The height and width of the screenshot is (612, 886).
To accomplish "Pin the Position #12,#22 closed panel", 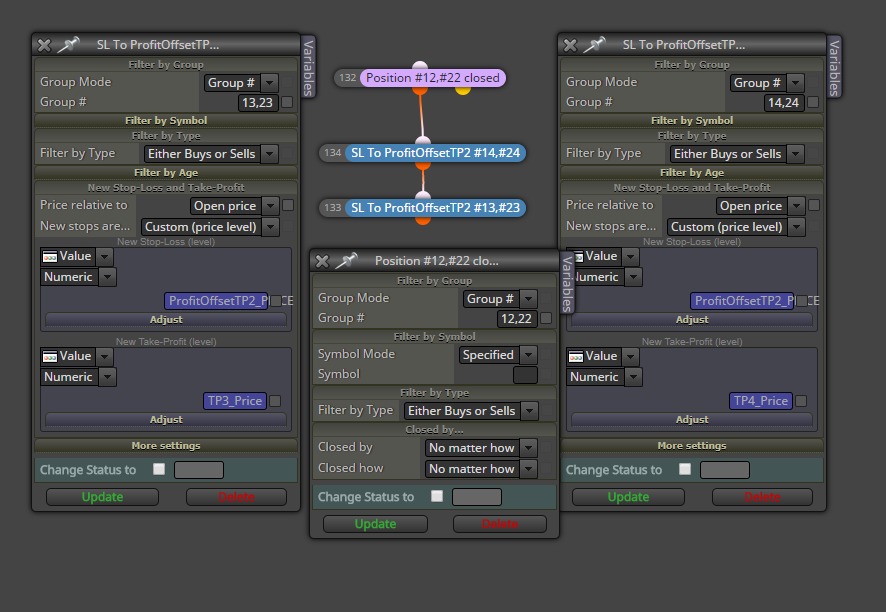I will (346, 261).
